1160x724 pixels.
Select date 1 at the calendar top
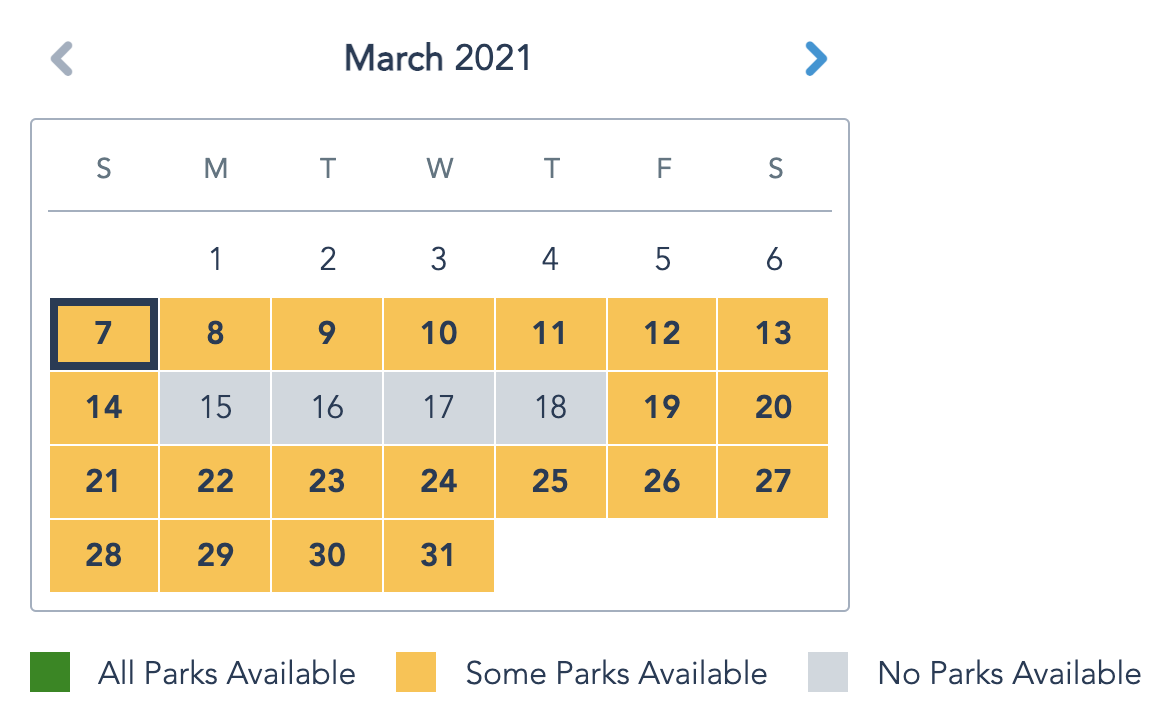pos(215,259)
